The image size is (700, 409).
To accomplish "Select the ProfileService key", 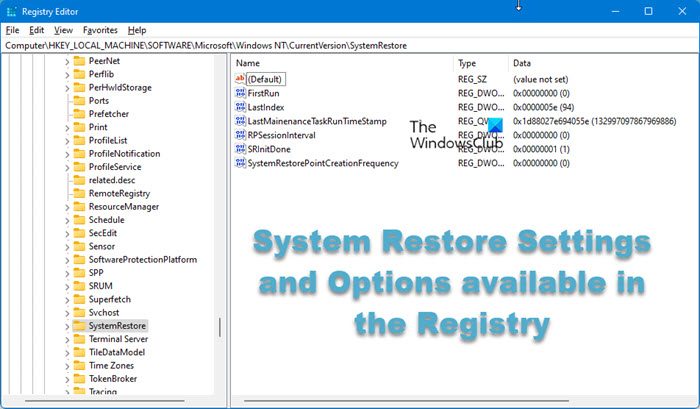I will click(115, 167).
